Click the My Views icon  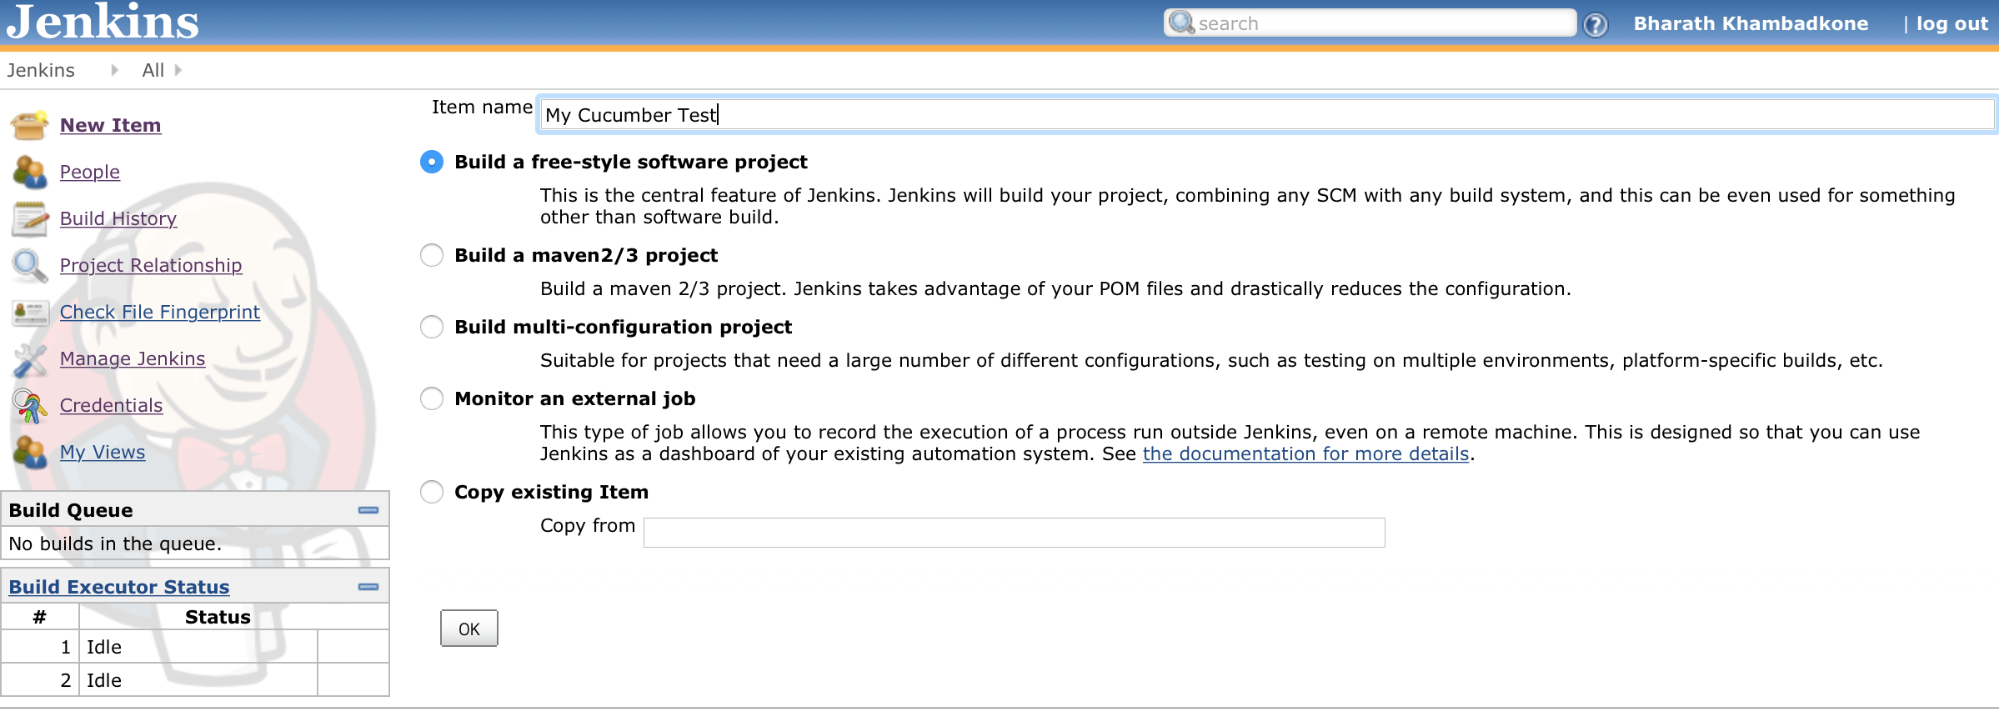pyautogui.click(x=29, y=452)
